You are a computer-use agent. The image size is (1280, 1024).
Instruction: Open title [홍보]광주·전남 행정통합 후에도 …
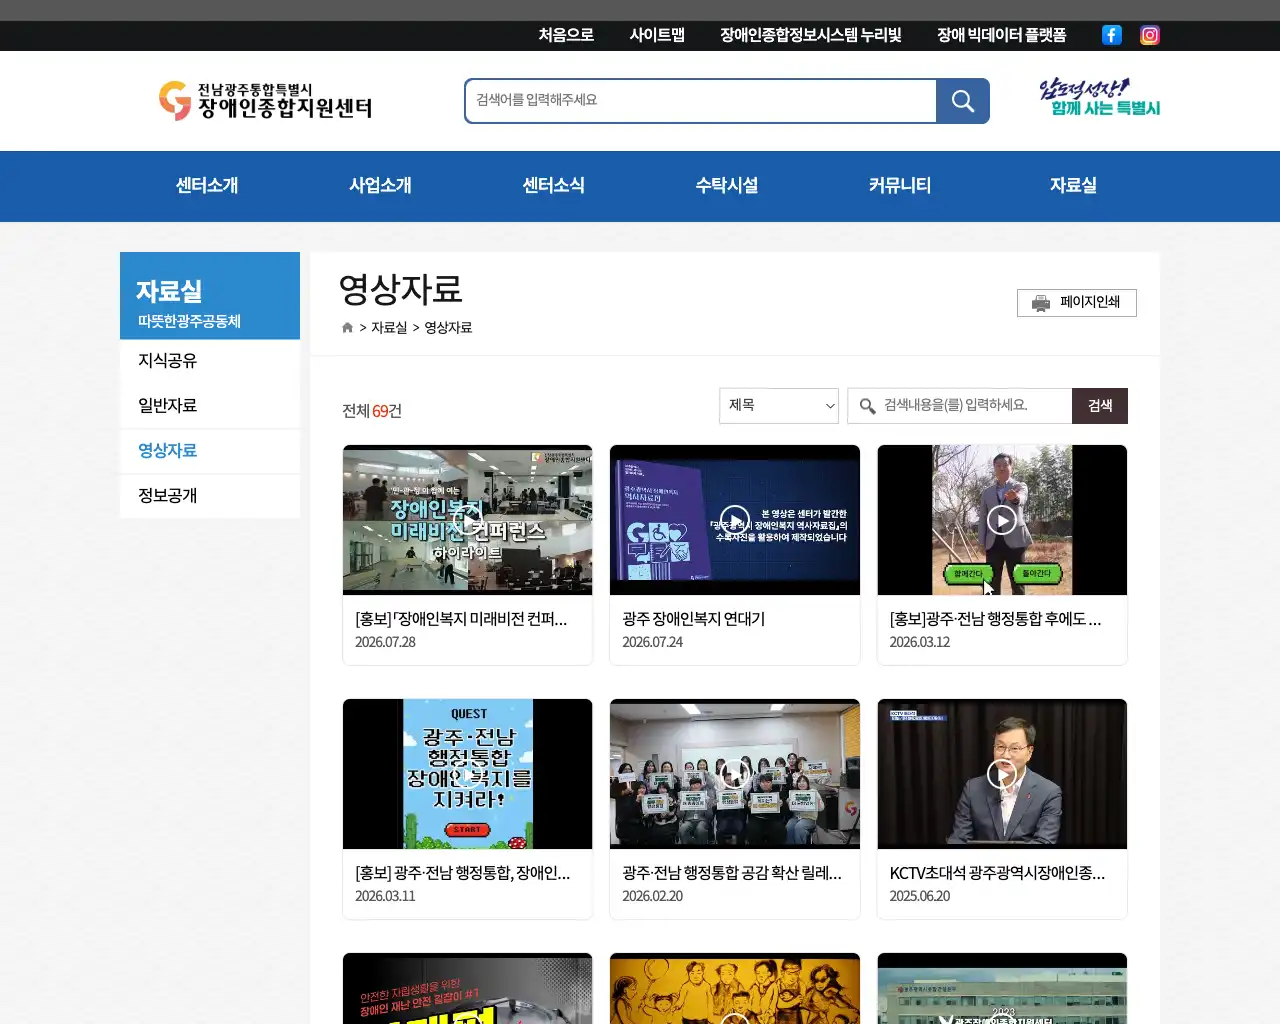[x=996, y=620]
